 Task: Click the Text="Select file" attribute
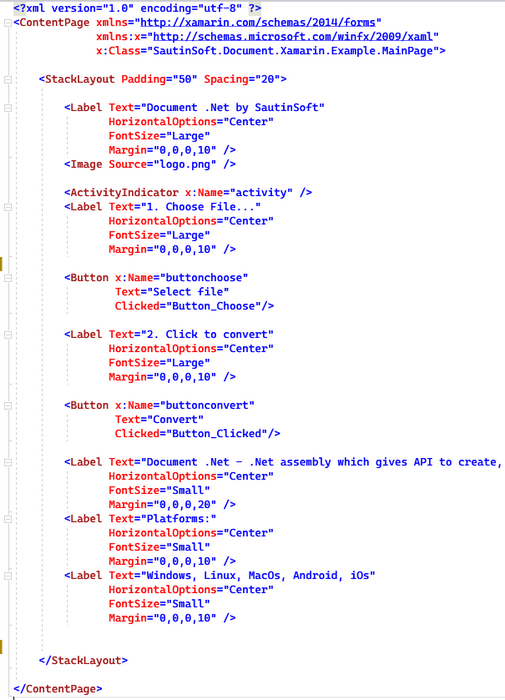(172, 292)
